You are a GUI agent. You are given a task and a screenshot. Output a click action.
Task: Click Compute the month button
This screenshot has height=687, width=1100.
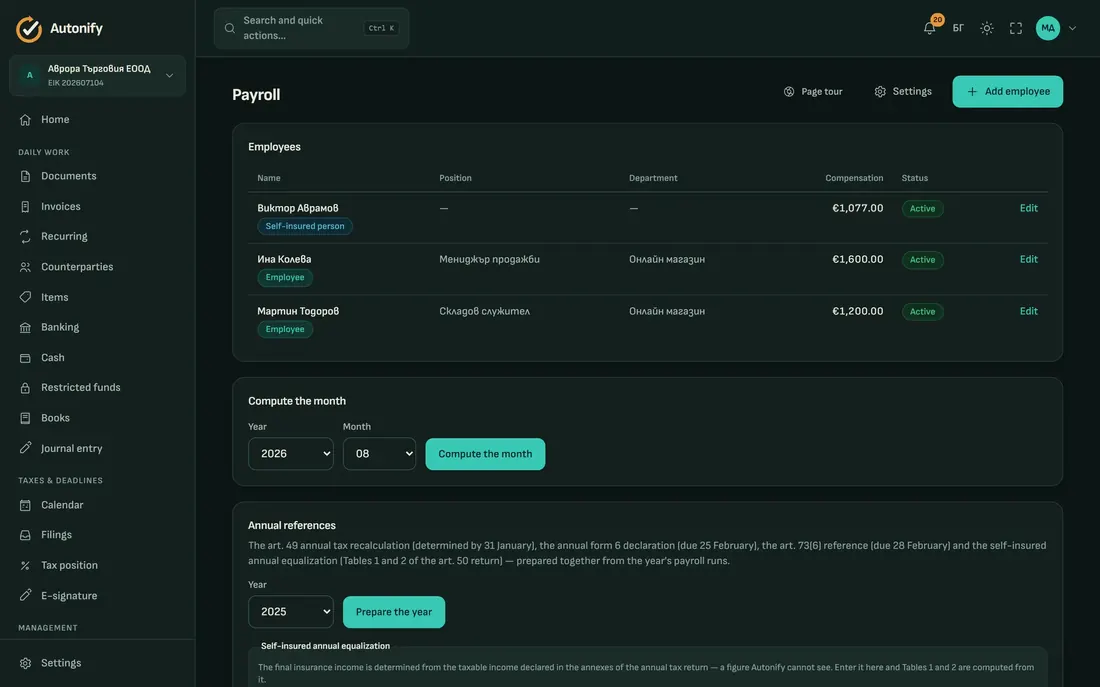tap(485, 454)
